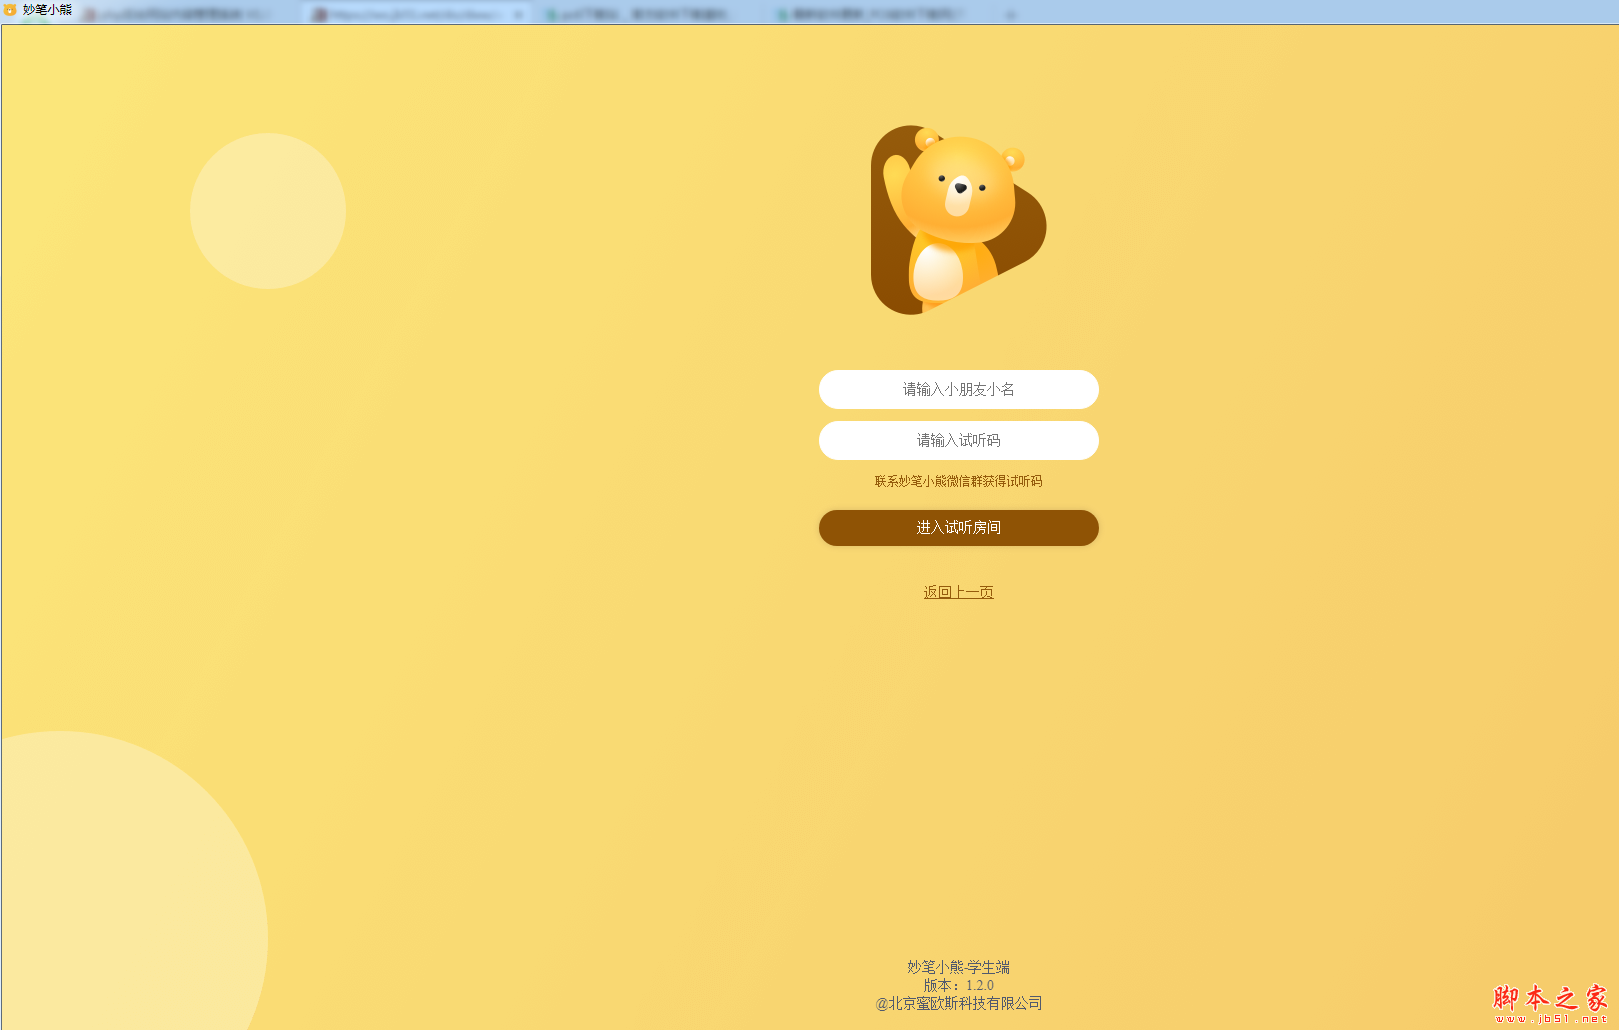This screenshot has width=1619, height=1030.
Task: Click the 妙笔小熊-学生端 footer text
Action: point(958,967)
